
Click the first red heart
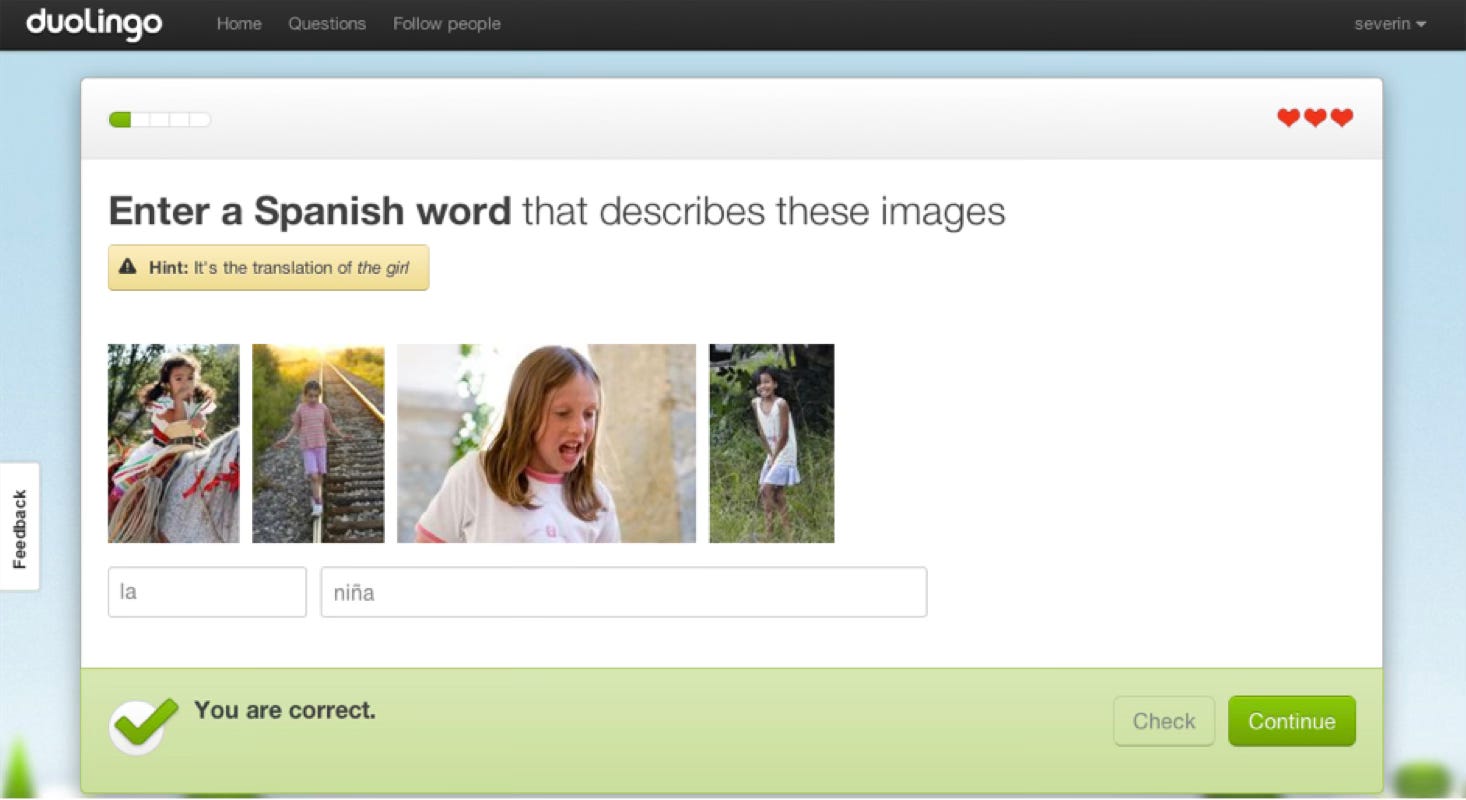click(1288, 118)
